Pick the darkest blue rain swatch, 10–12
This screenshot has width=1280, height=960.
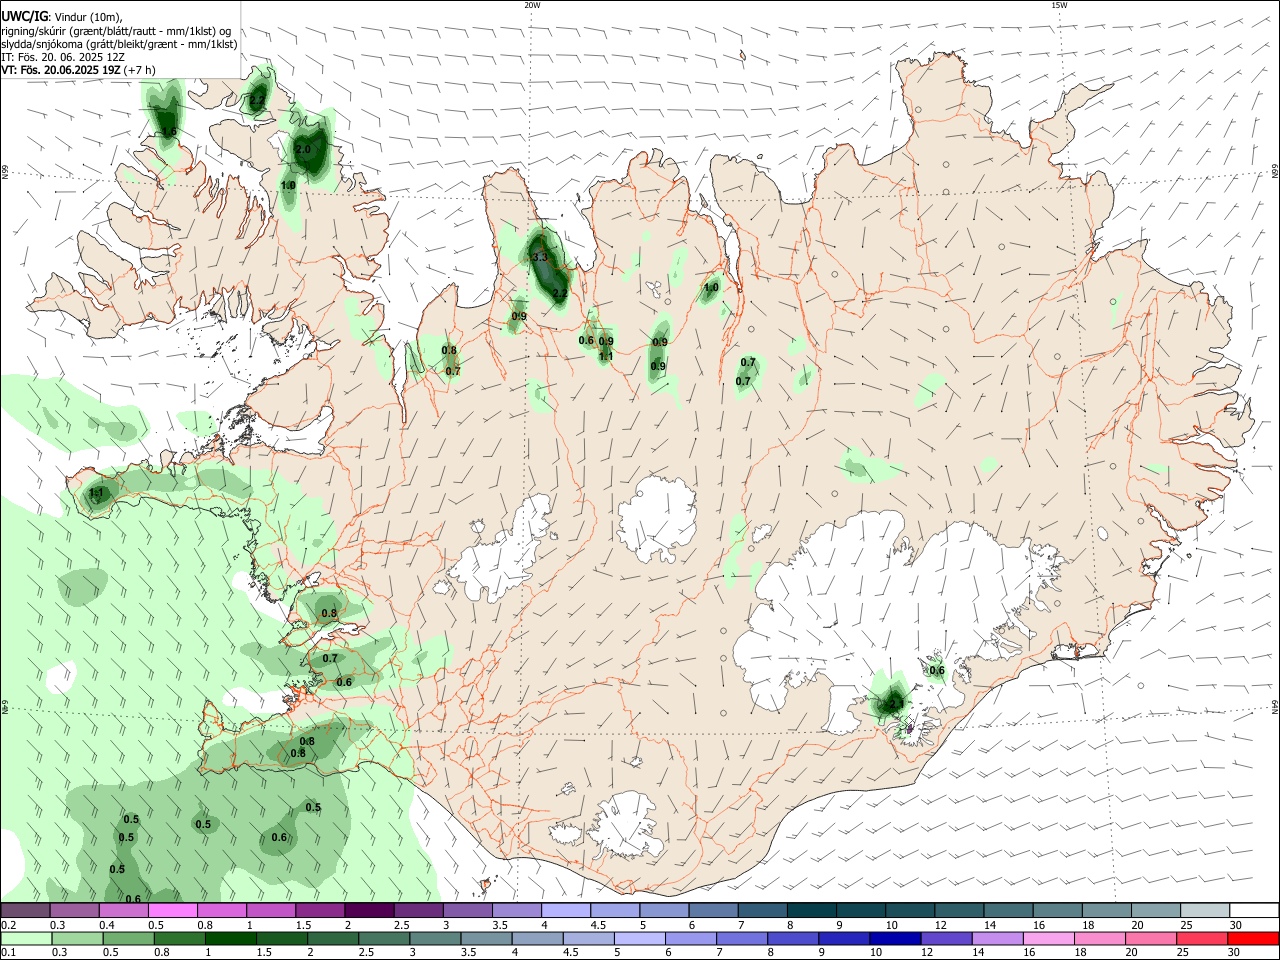click(895, 938)
